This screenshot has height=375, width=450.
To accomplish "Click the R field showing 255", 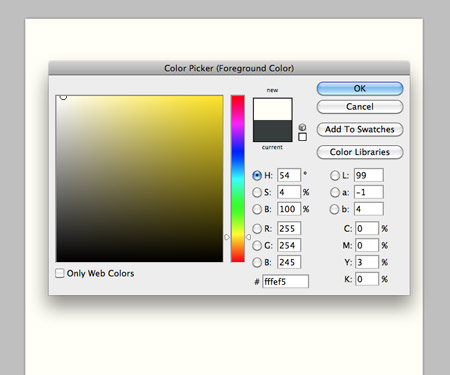I will [289, 229].
